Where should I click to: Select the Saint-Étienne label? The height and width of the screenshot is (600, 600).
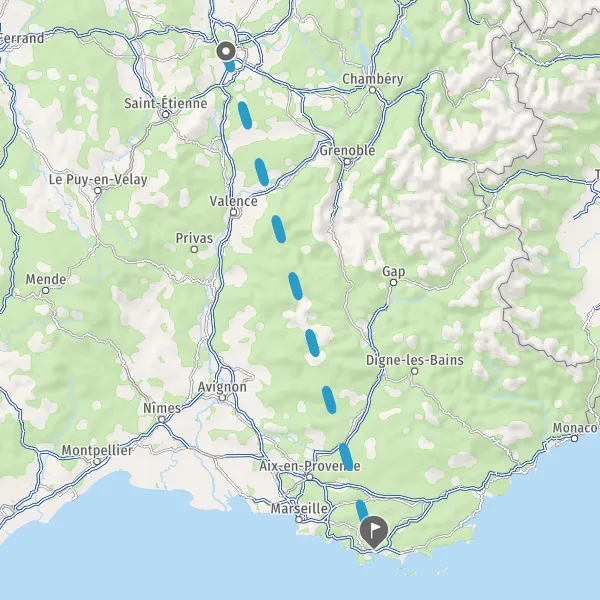click(166, 103)
